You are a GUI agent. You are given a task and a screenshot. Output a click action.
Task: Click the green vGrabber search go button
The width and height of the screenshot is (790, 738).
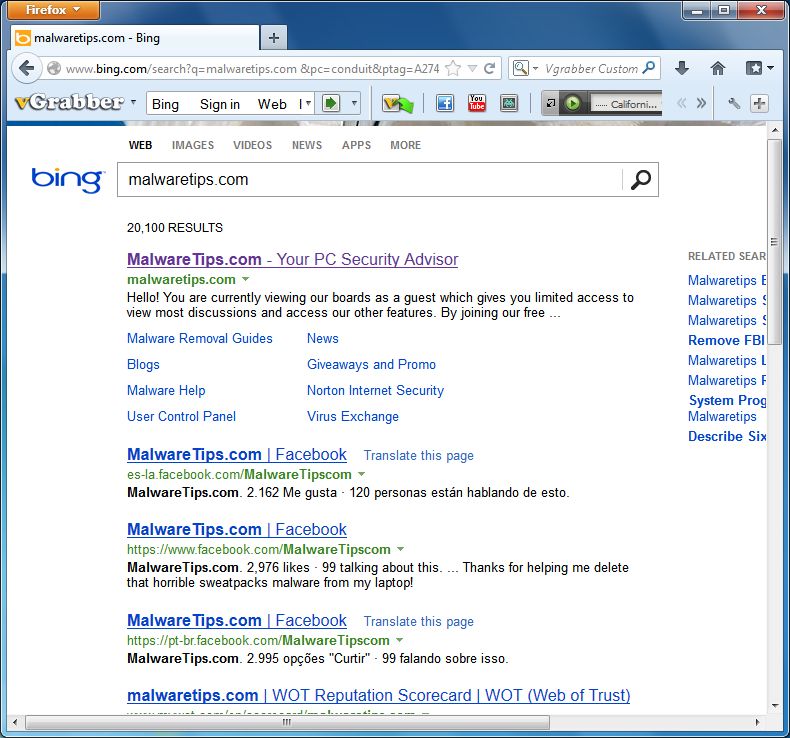tap(331, 104)
